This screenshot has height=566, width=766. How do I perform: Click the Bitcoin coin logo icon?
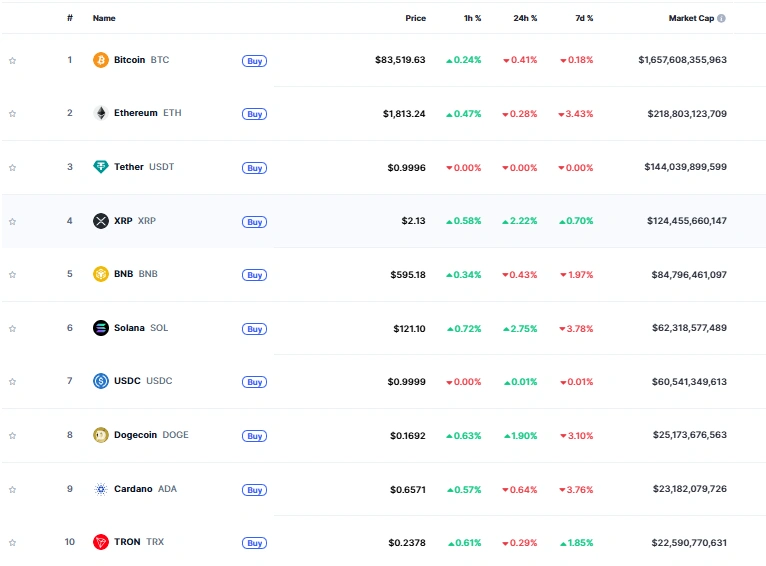tap(100, 60)
